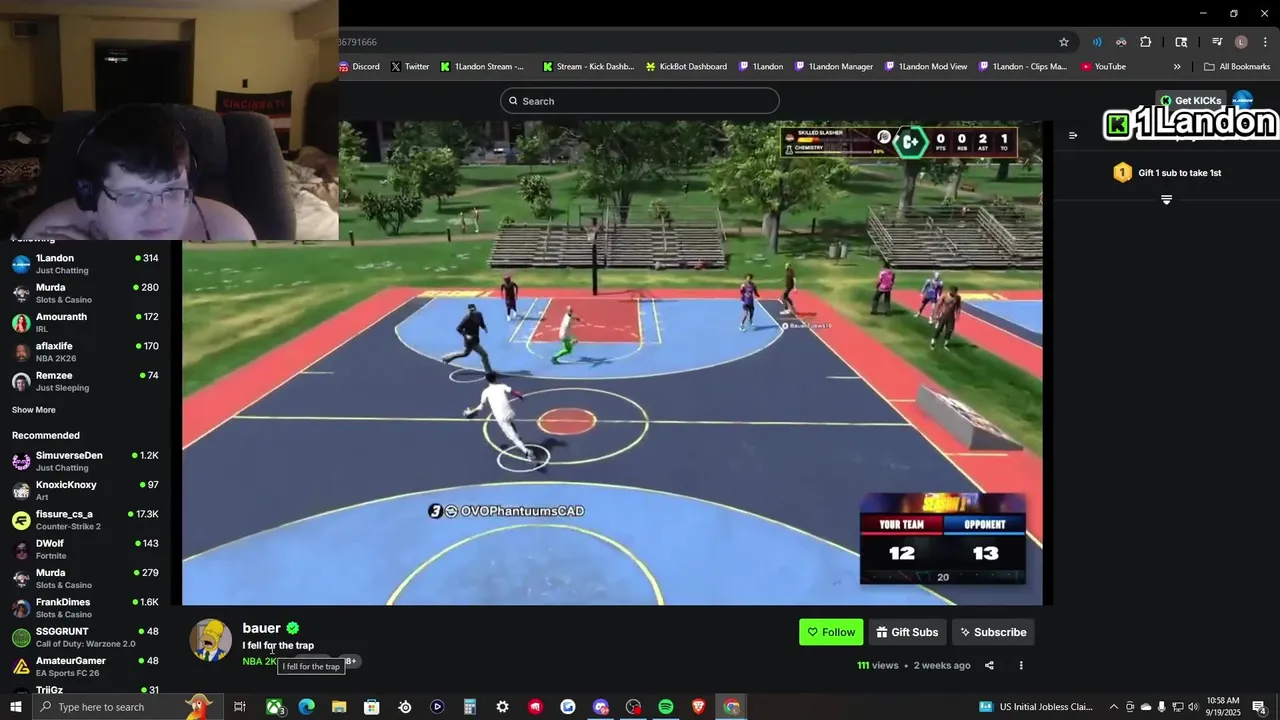Open 1Landon channel in sidebar

tap(85, 264)
